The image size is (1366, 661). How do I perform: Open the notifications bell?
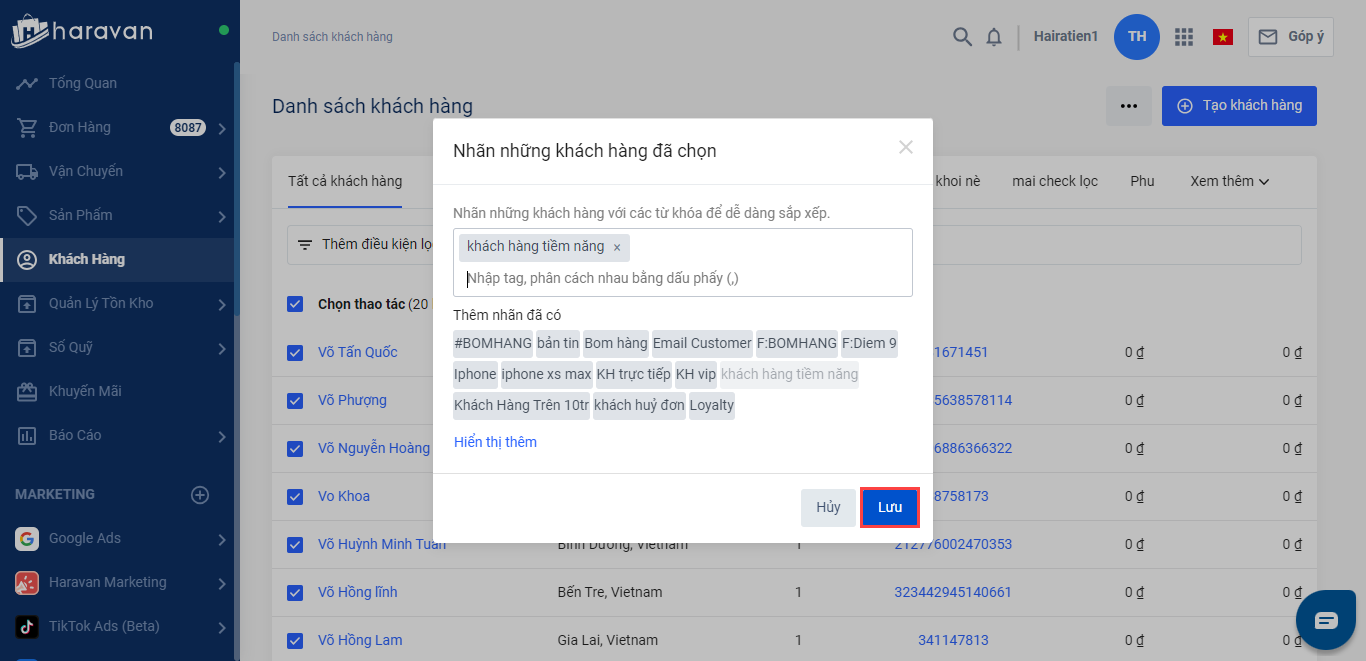993,37
